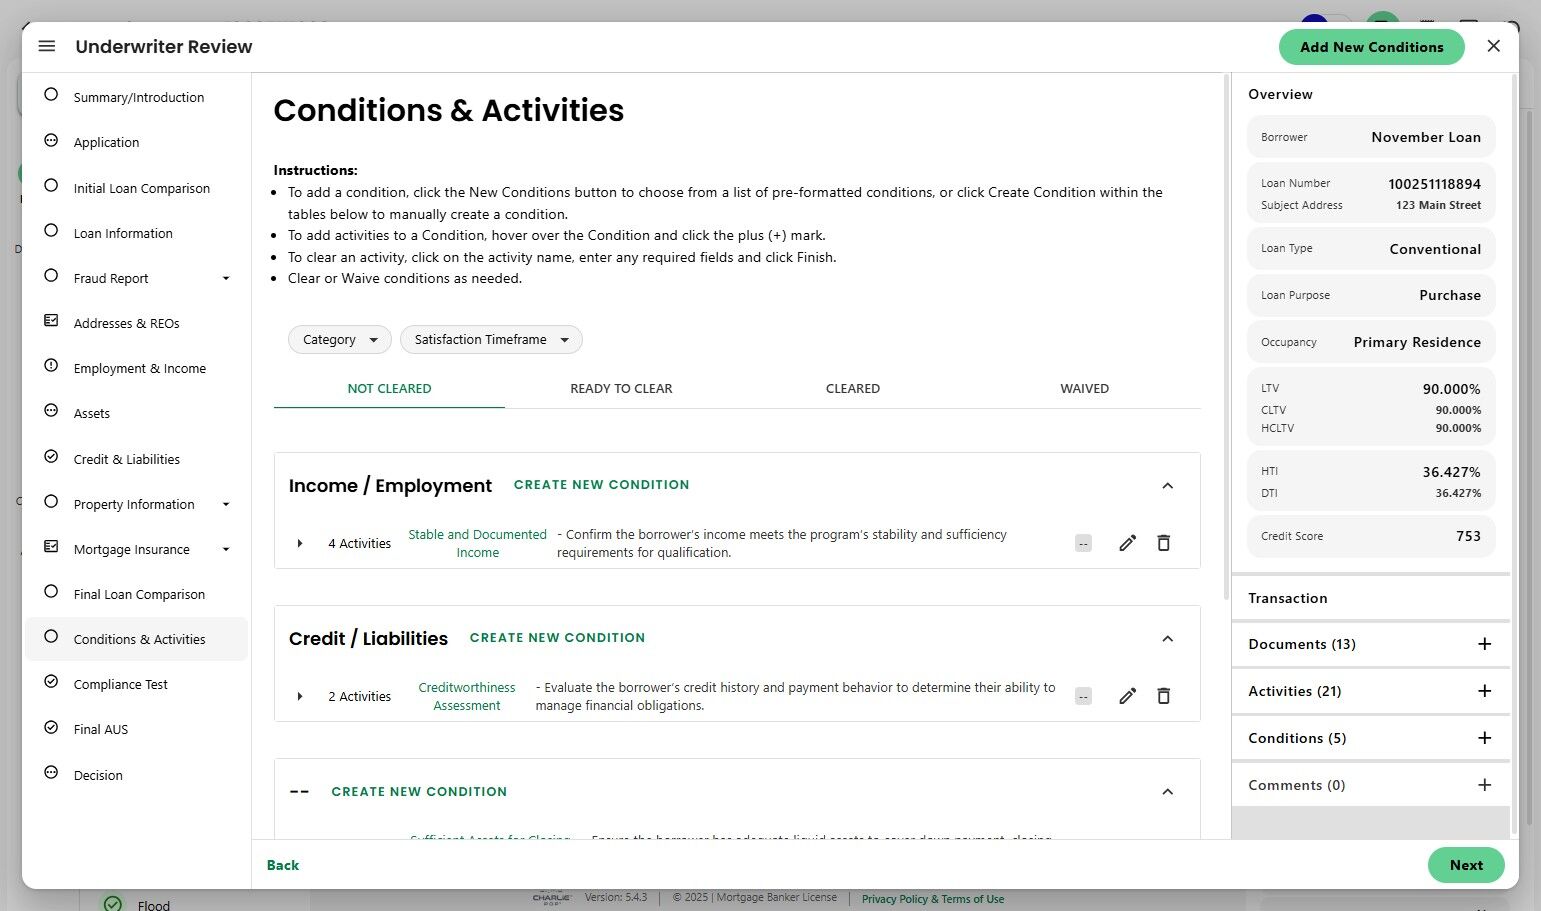Select Loan Information step indicator

(51, 231)
